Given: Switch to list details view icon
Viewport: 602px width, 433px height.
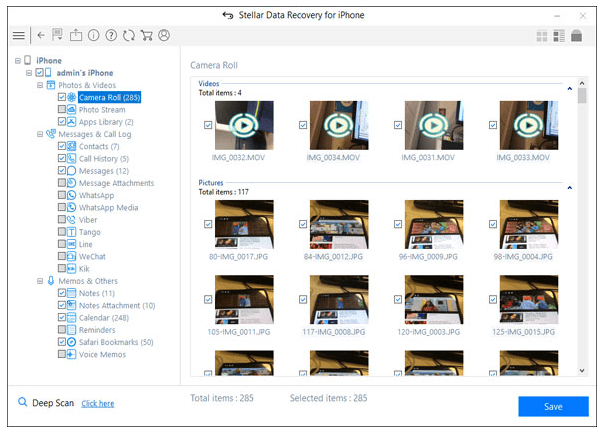Looking at the screenshot, I should (559, 36).
